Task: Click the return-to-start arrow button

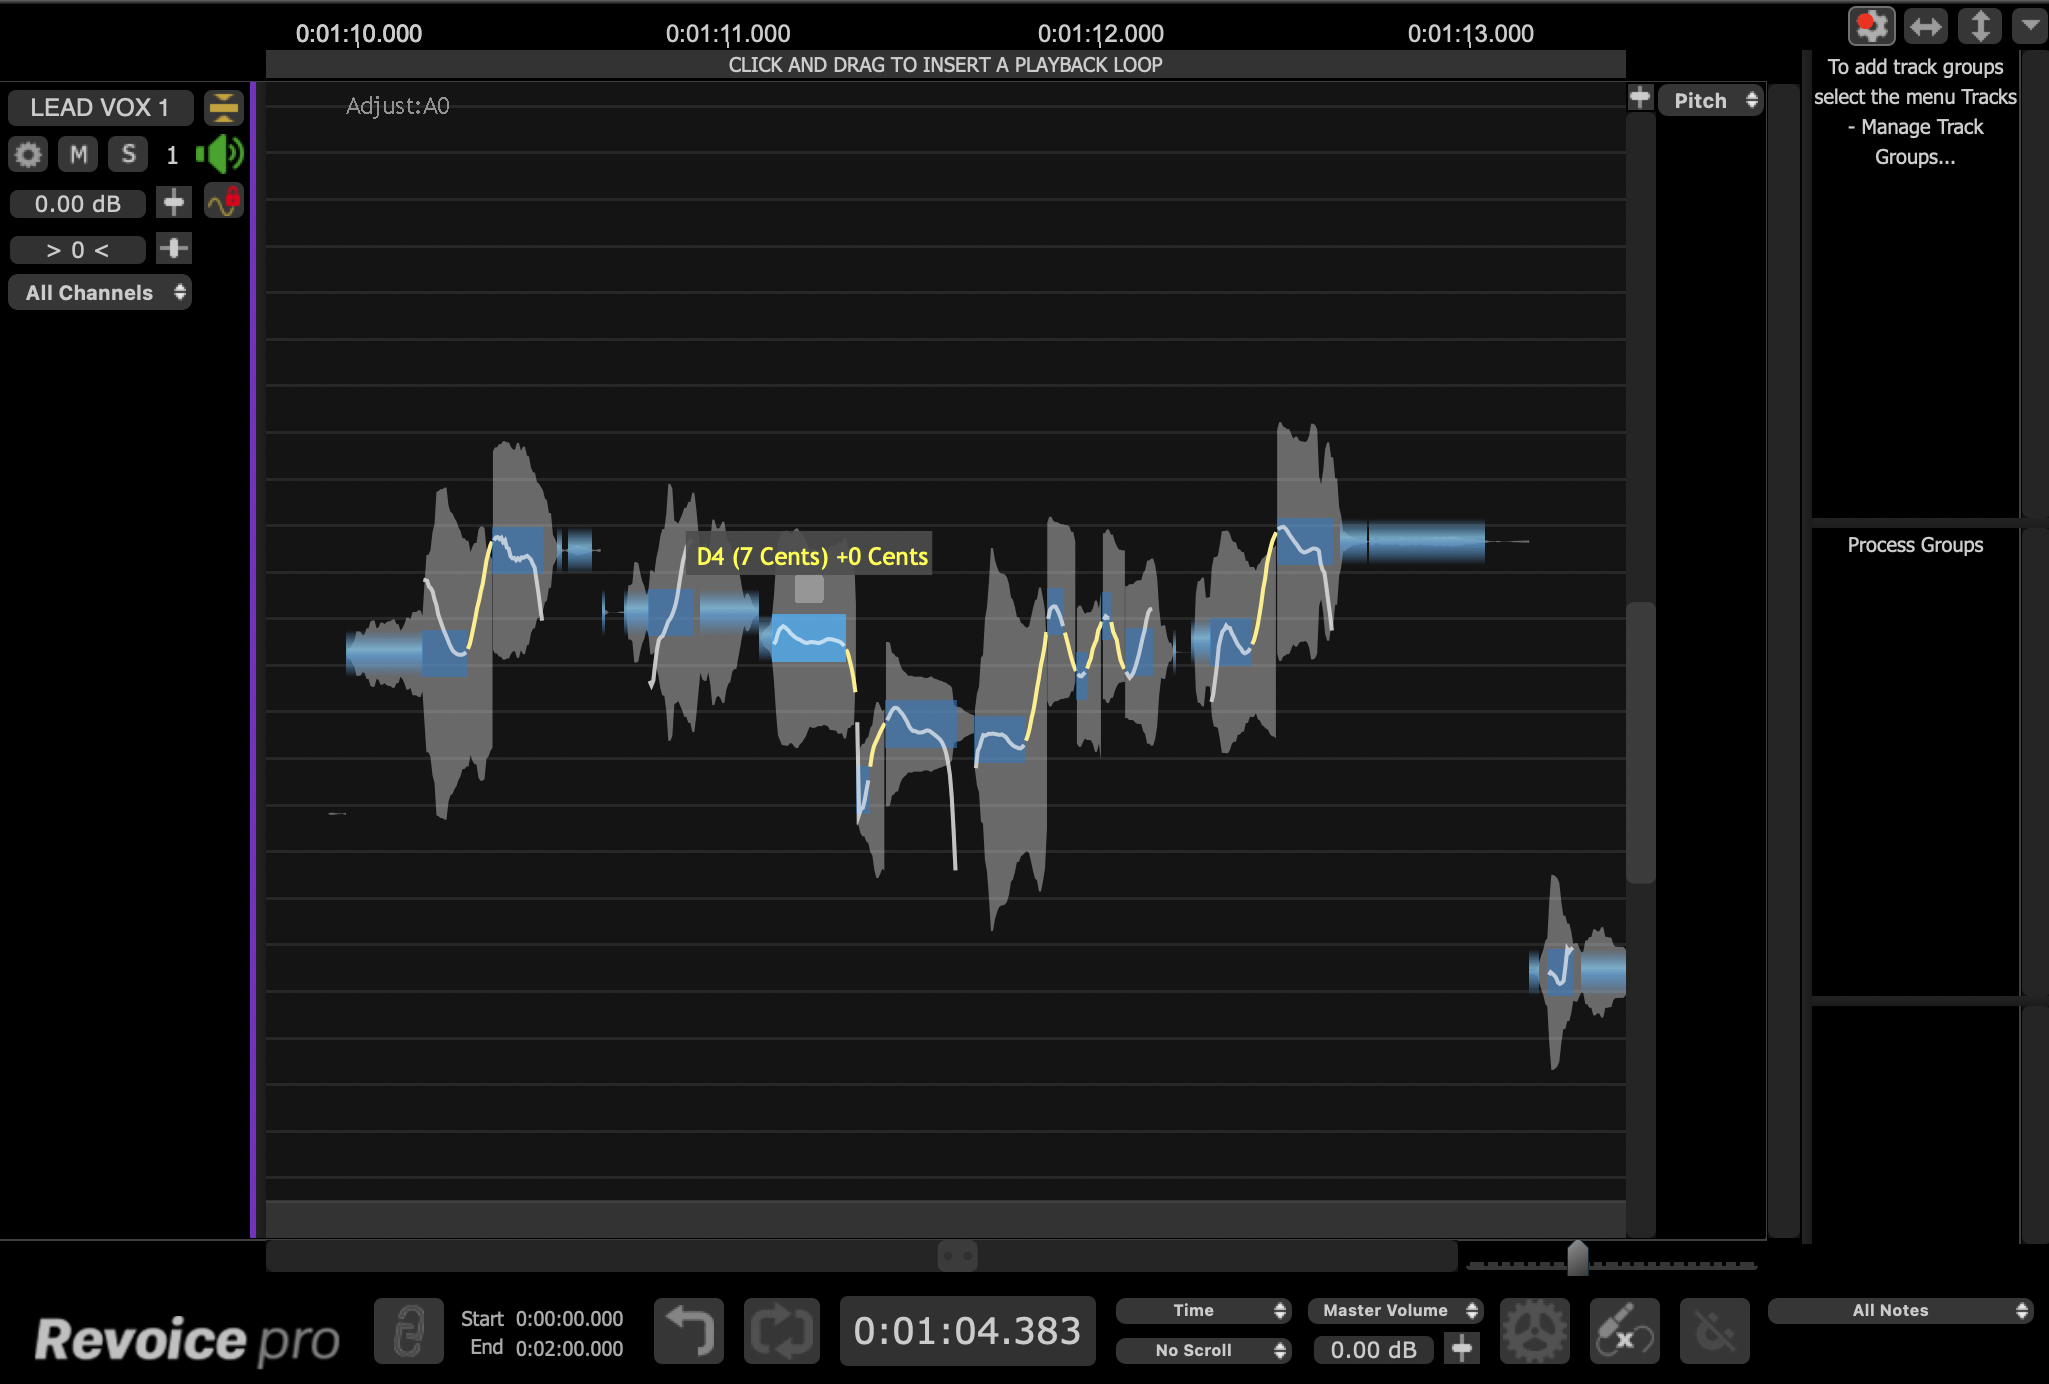Action: (689, 1331)
